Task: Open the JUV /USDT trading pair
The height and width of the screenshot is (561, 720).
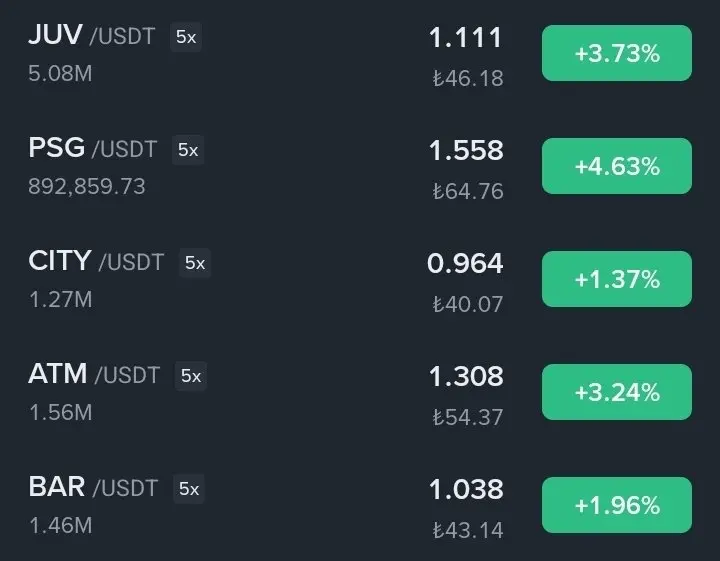Action: [92, 35]
